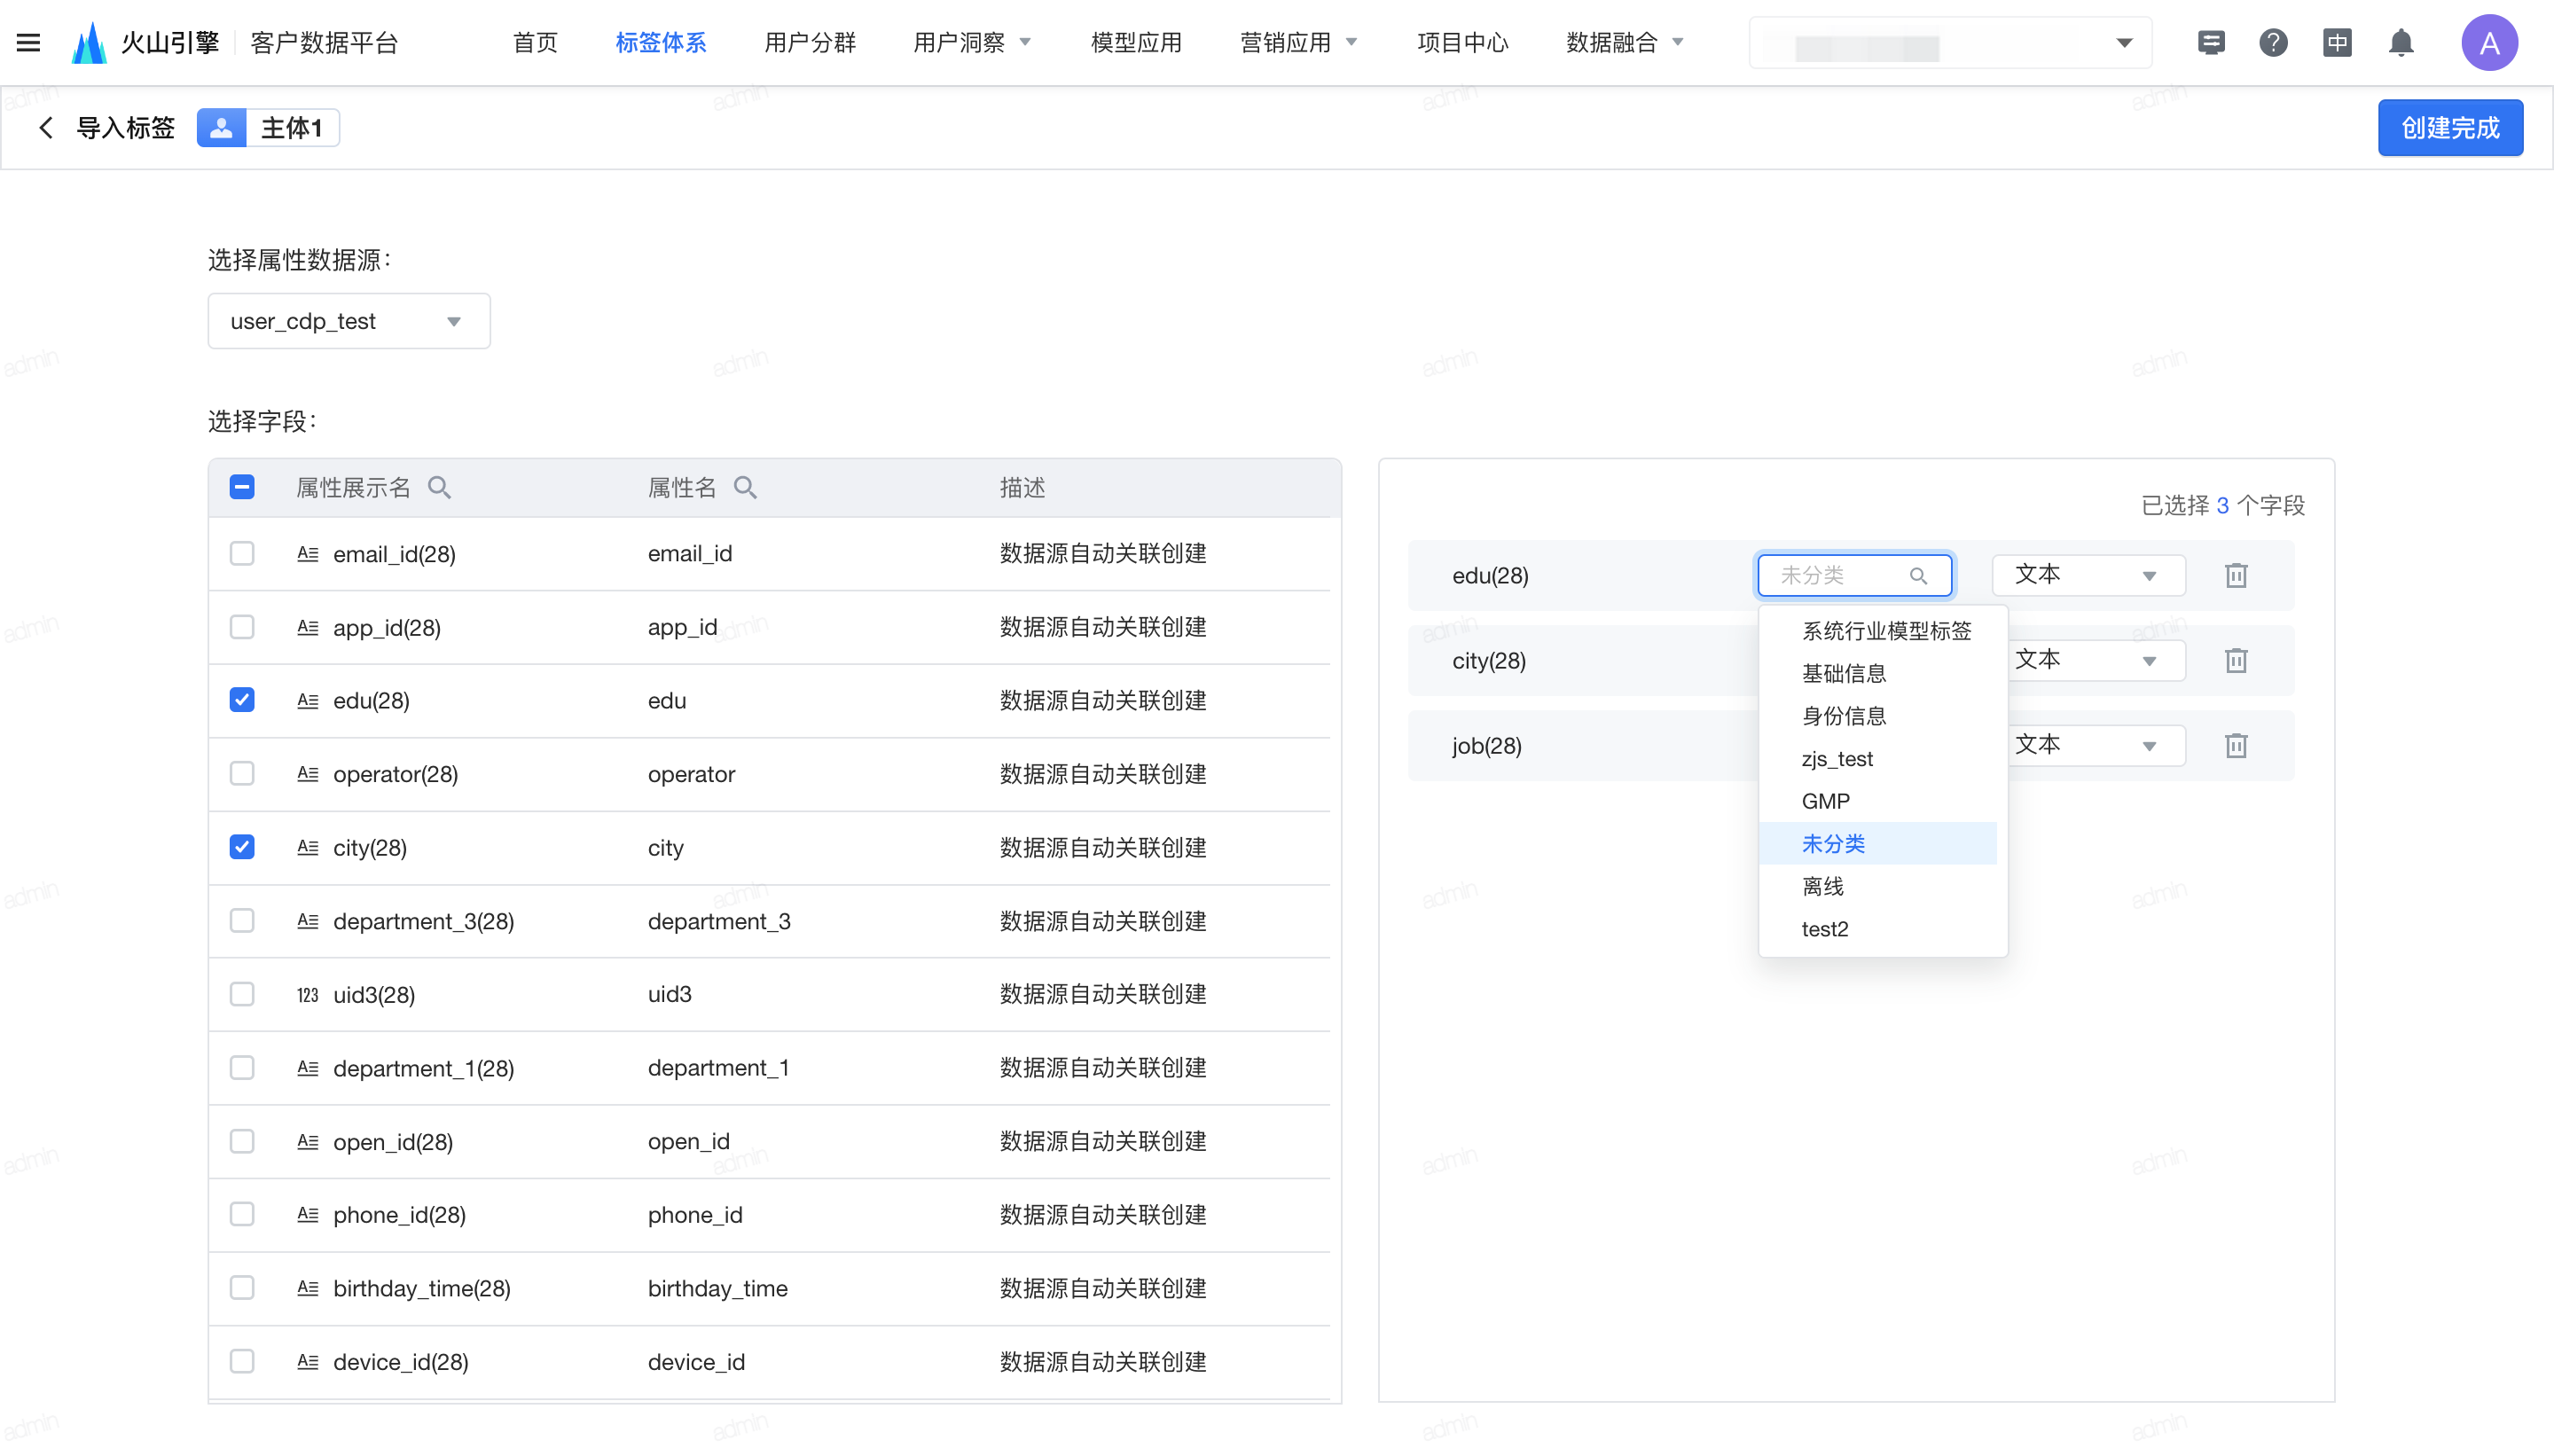The width and height of the screenshot is (2554, 1456).
Task: Click the 创建完成 button
Action: [x=2450, y=127]
